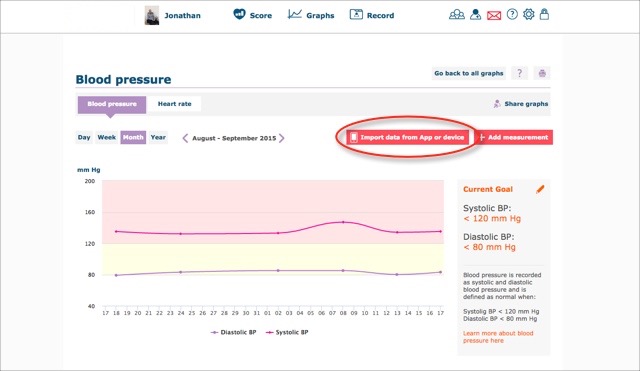Open the Score menu item
Image resolution: width=640 pixels, height=371 pixels.
(252, 15)
